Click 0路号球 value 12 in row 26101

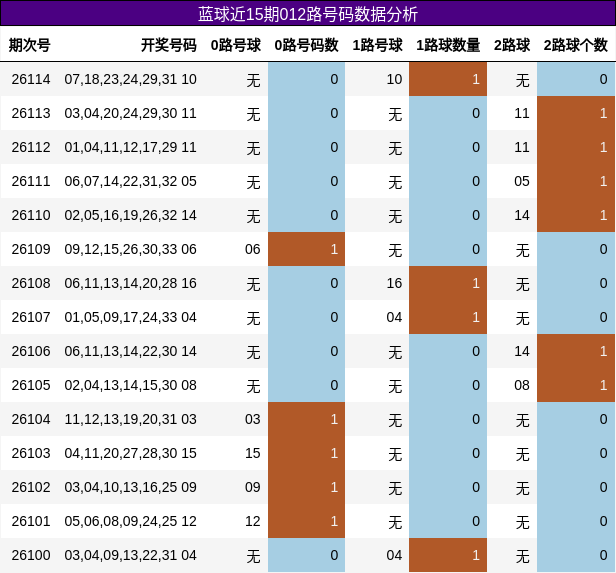coord(253,521)
